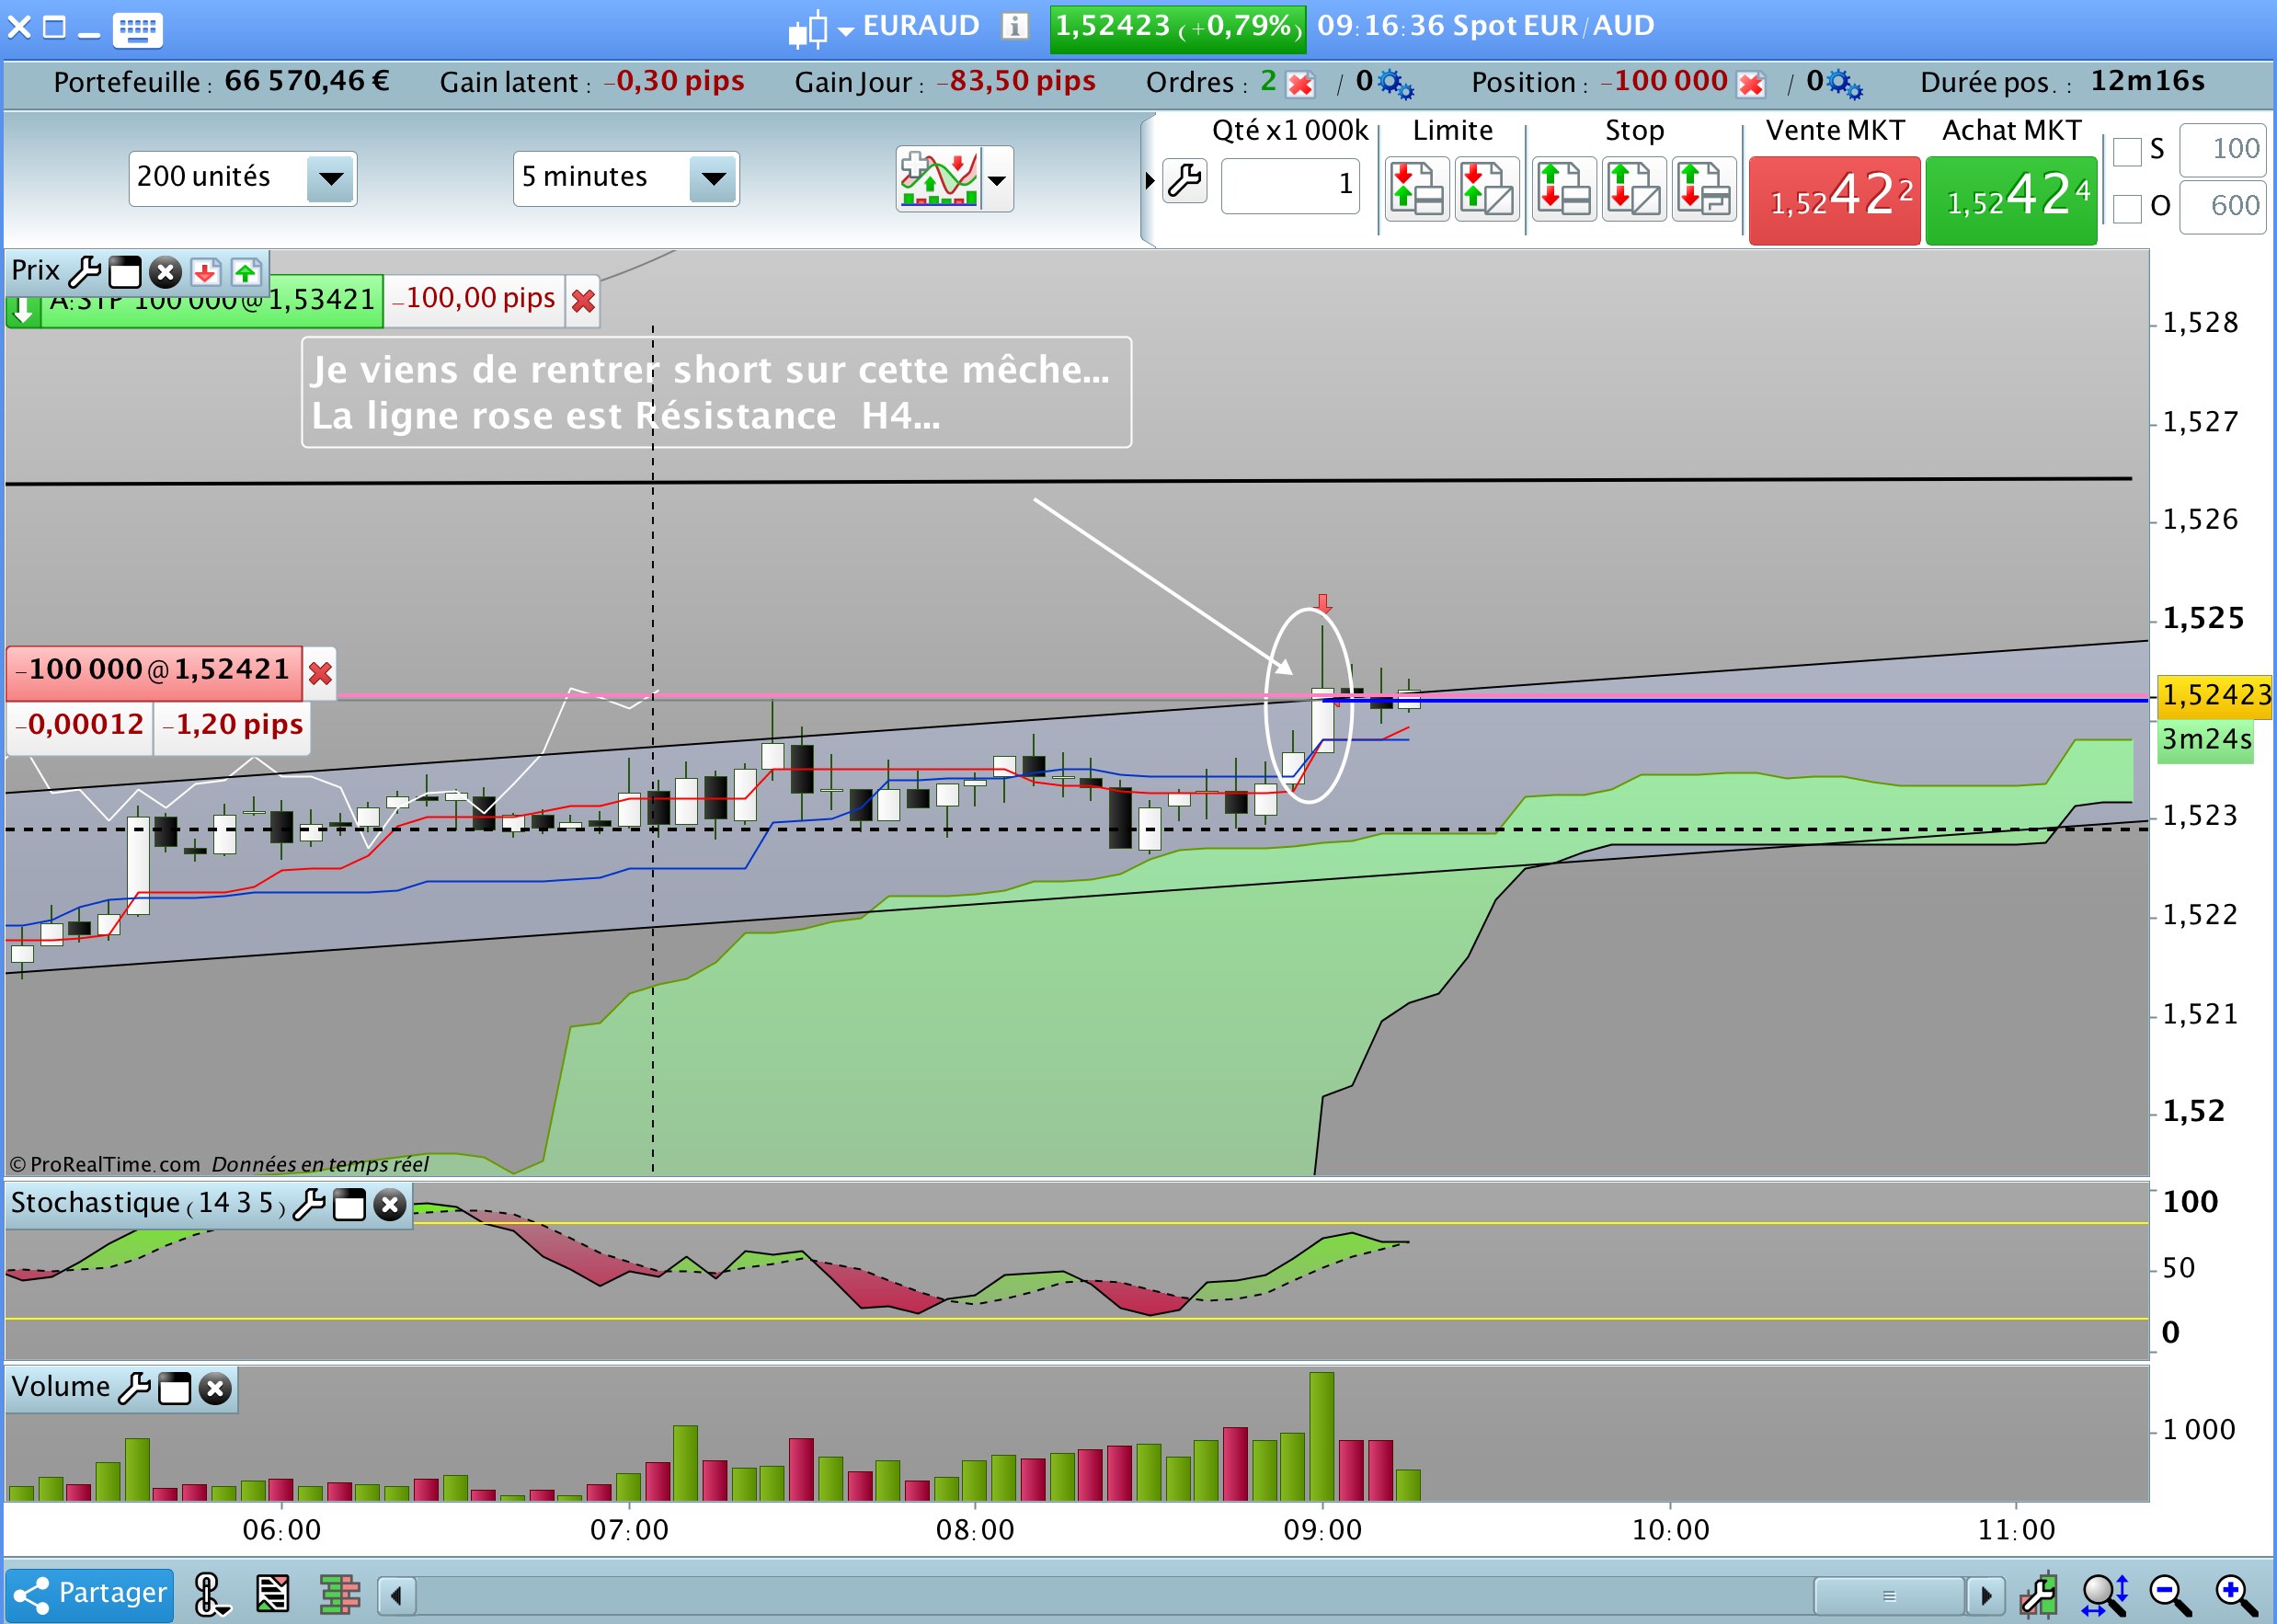Show EURAUD instrument info icon

pos(1015,26)
